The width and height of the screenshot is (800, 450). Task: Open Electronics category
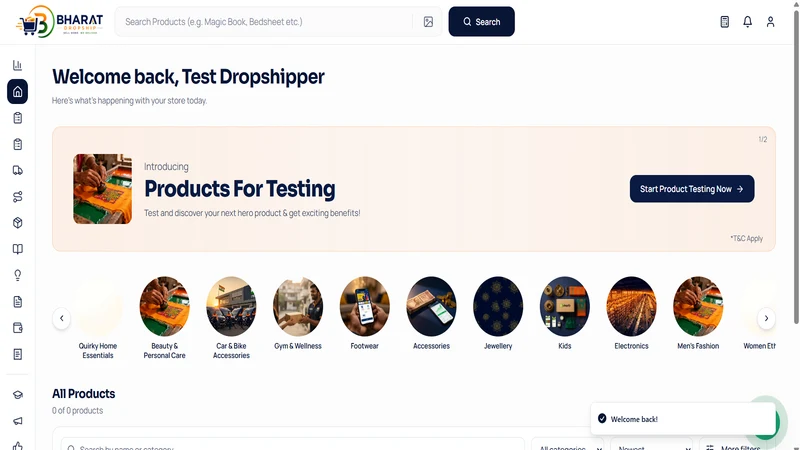631,314
